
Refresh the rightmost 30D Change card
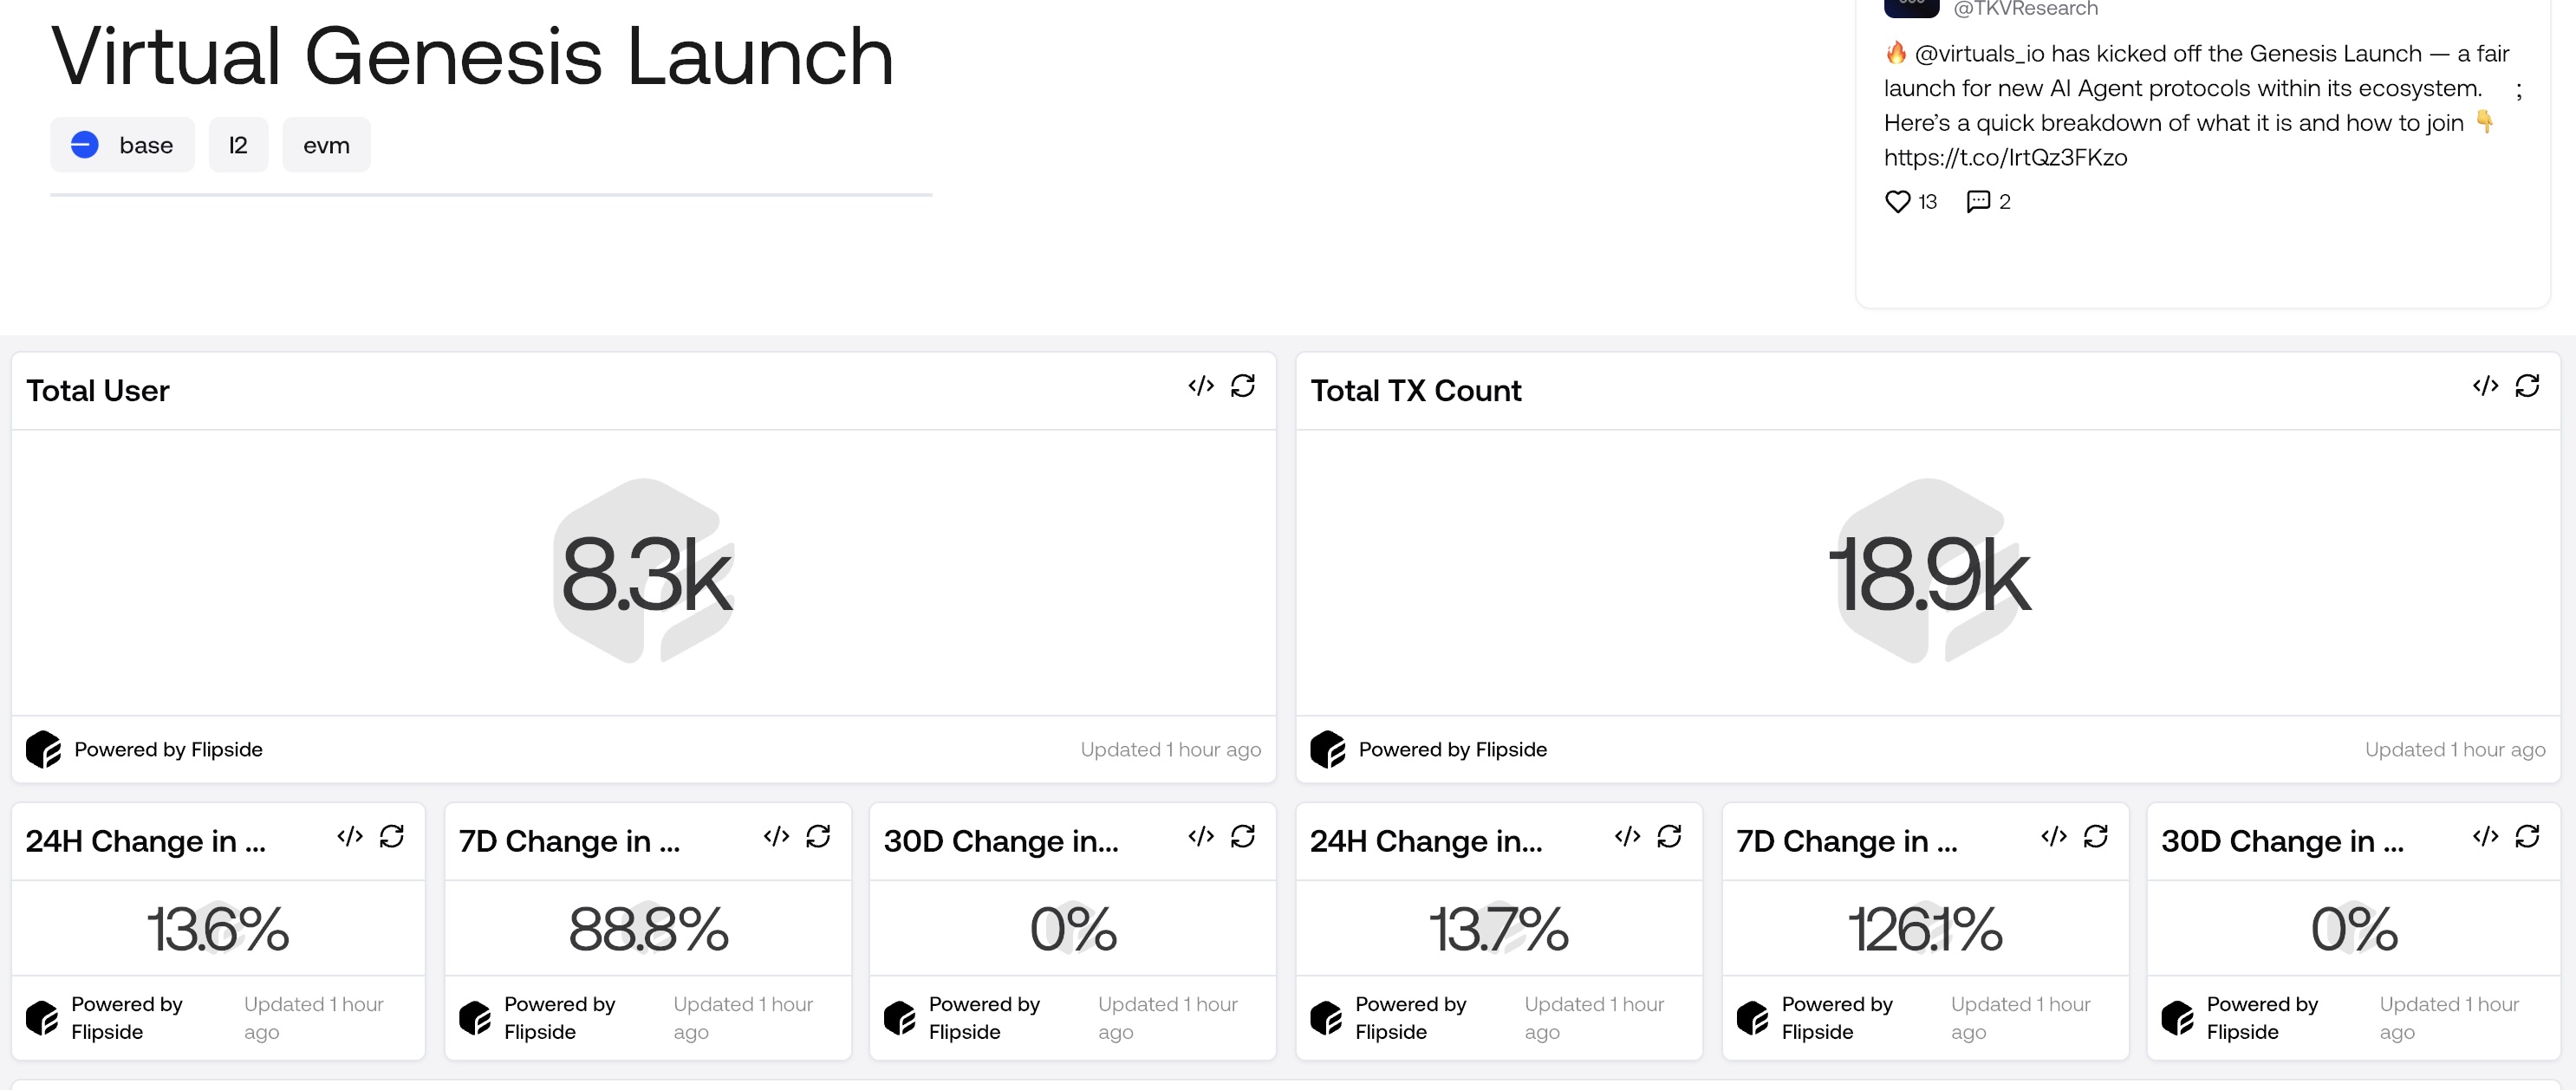2527,836
